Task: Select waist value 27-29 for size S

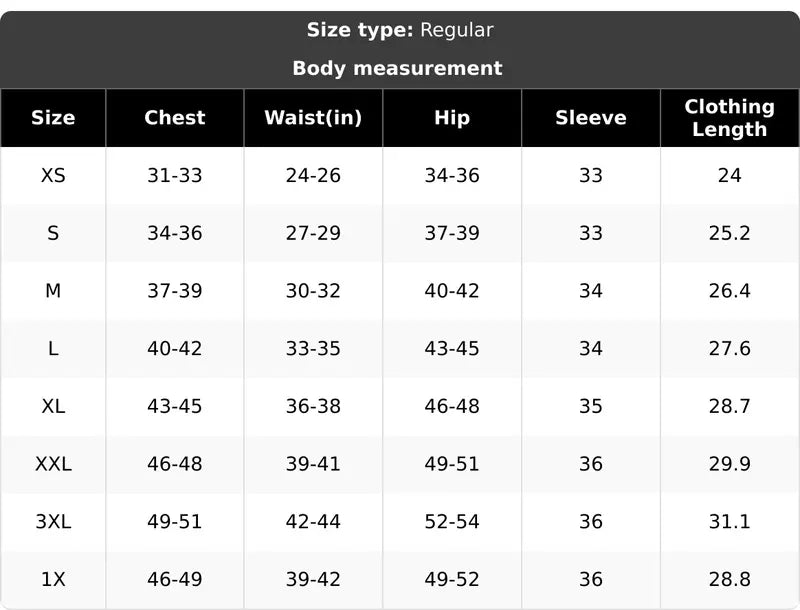Action: pos(313,233)
